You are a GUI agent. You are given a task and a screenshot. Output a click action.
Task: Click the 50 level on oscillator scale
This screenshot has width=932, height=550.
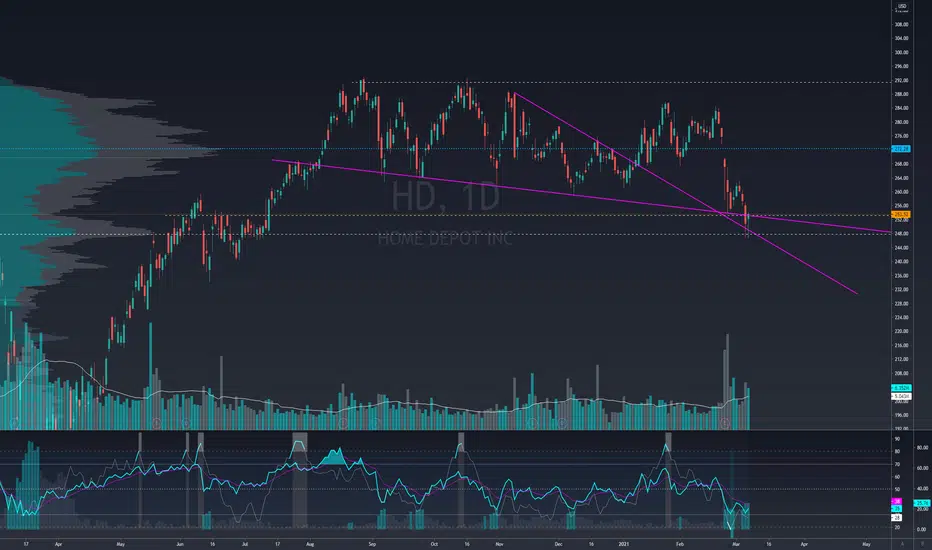click(897, 489)
